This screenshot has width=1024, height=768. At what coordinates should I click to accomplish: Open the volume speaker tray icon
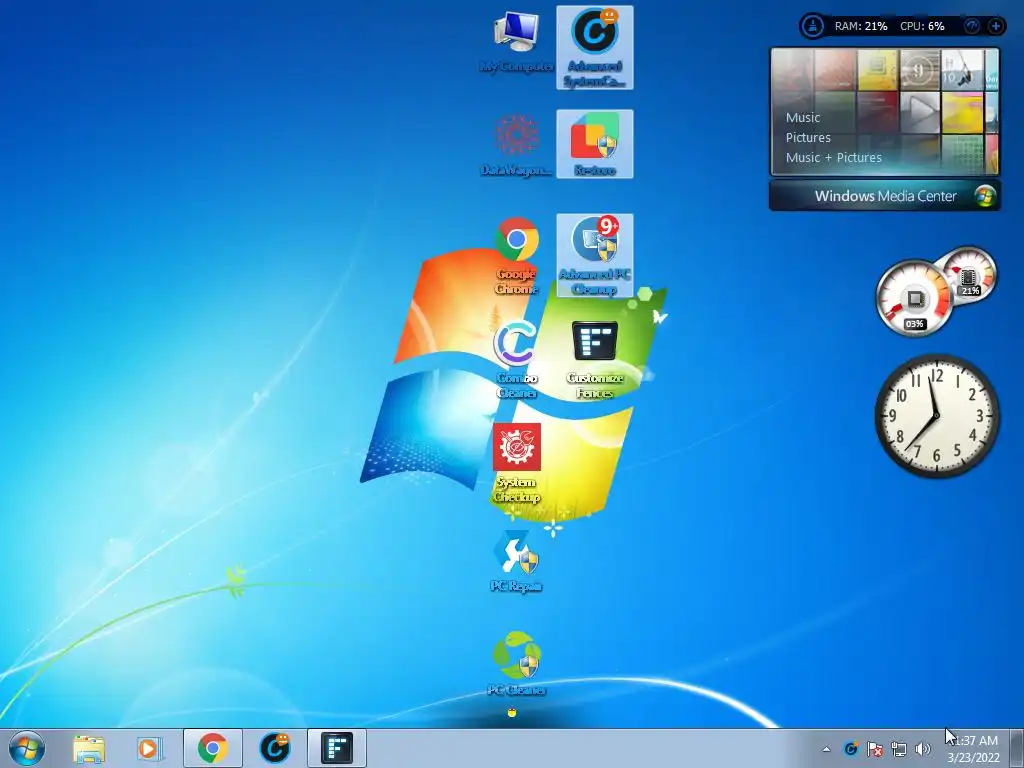coord(923,749)
